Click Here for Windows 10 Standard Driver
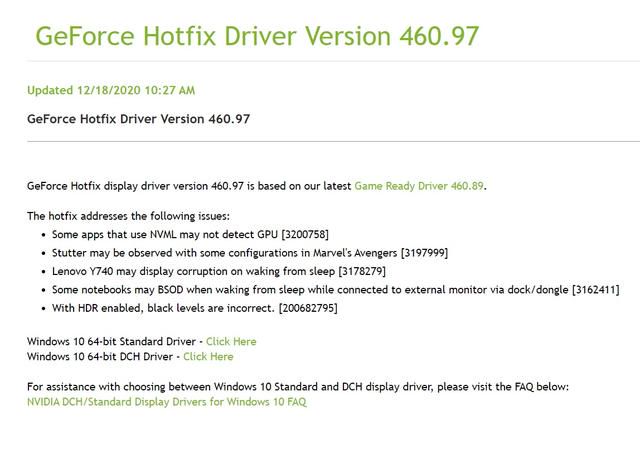The width and height of the screenshot is (640, 449). click(x=231, y=342)
